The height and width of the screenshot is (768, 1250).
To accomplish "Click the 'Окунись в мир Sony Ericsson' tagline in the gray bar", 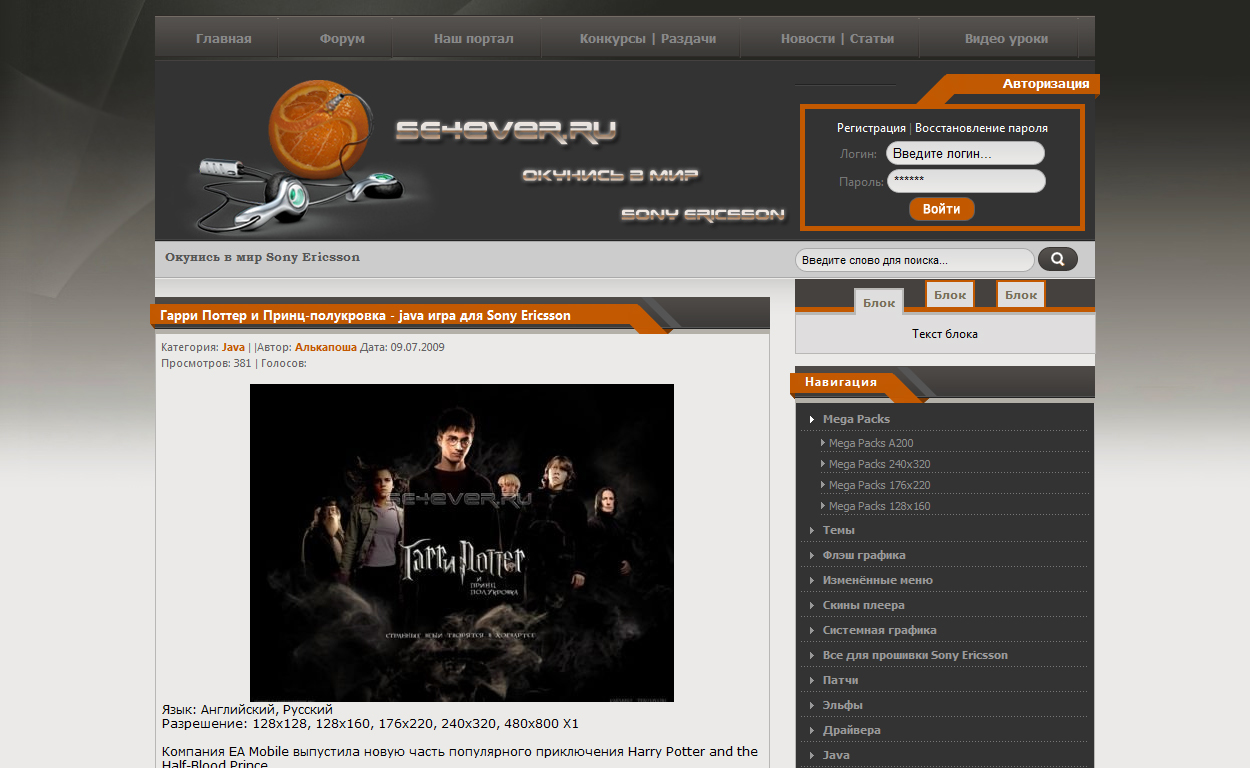I will click(x=262, y=257).
